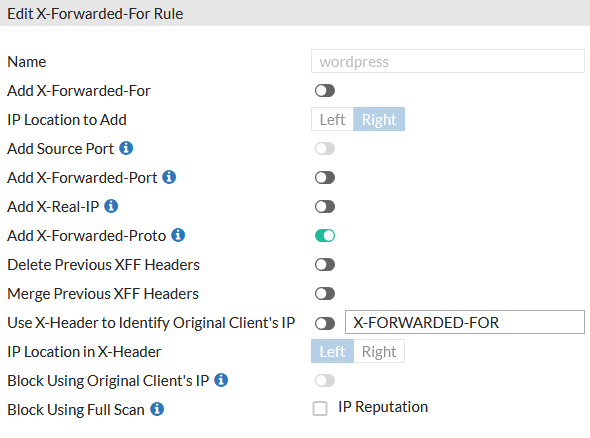Choose Right for IP Location in X-Header

point(379,351)
